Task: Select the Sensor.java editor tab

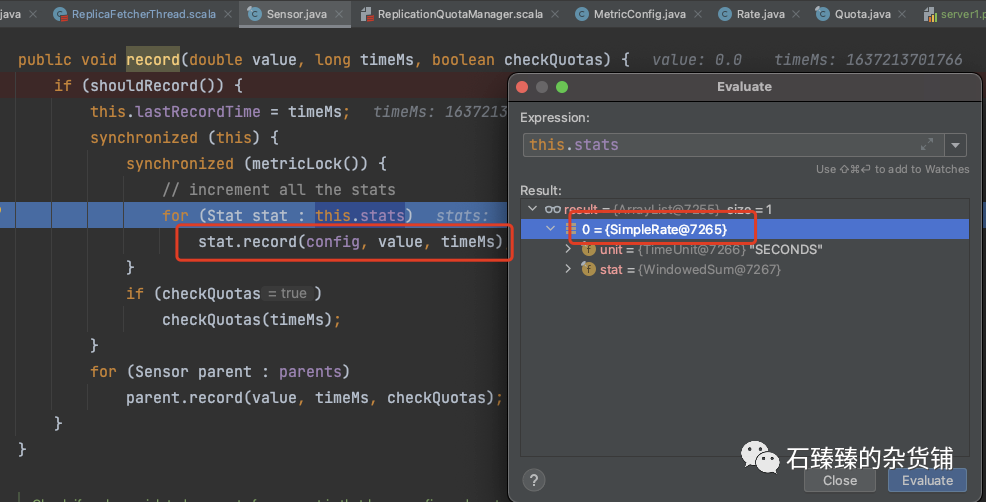Action: click(x=296, y=14)
